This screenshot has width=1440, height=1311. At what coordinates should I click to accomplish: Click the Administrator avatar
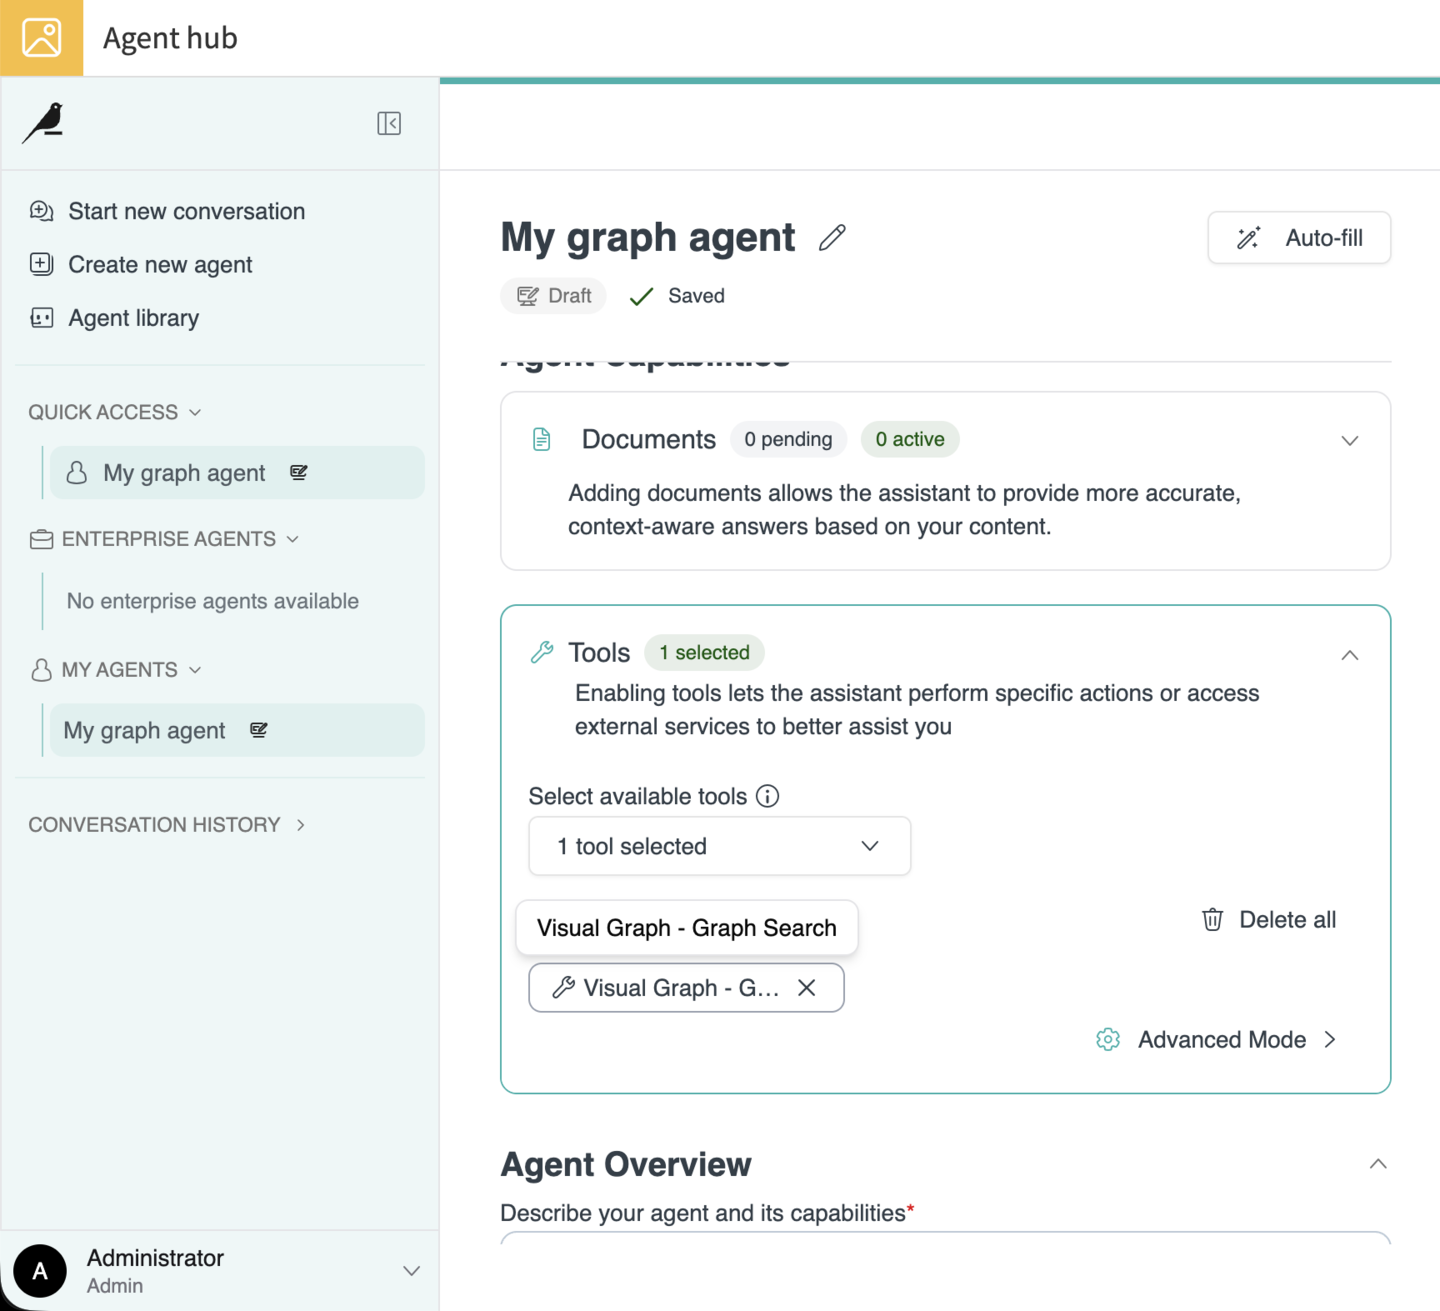pos(40,1271)
